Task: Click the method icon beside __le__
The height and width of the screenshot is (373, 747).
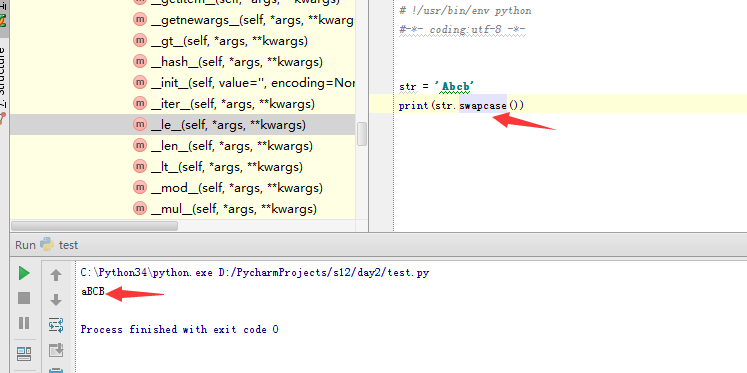Action: [x=140, y=124]
